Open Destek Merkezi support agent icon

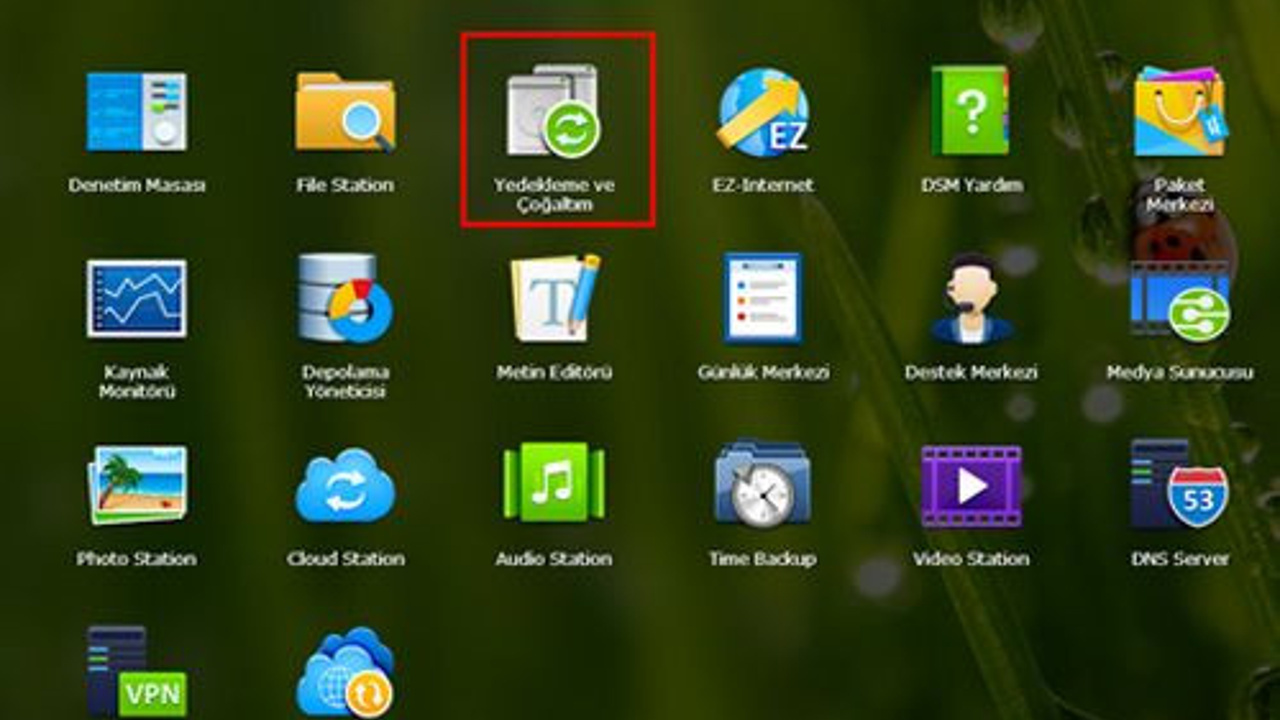970,299
